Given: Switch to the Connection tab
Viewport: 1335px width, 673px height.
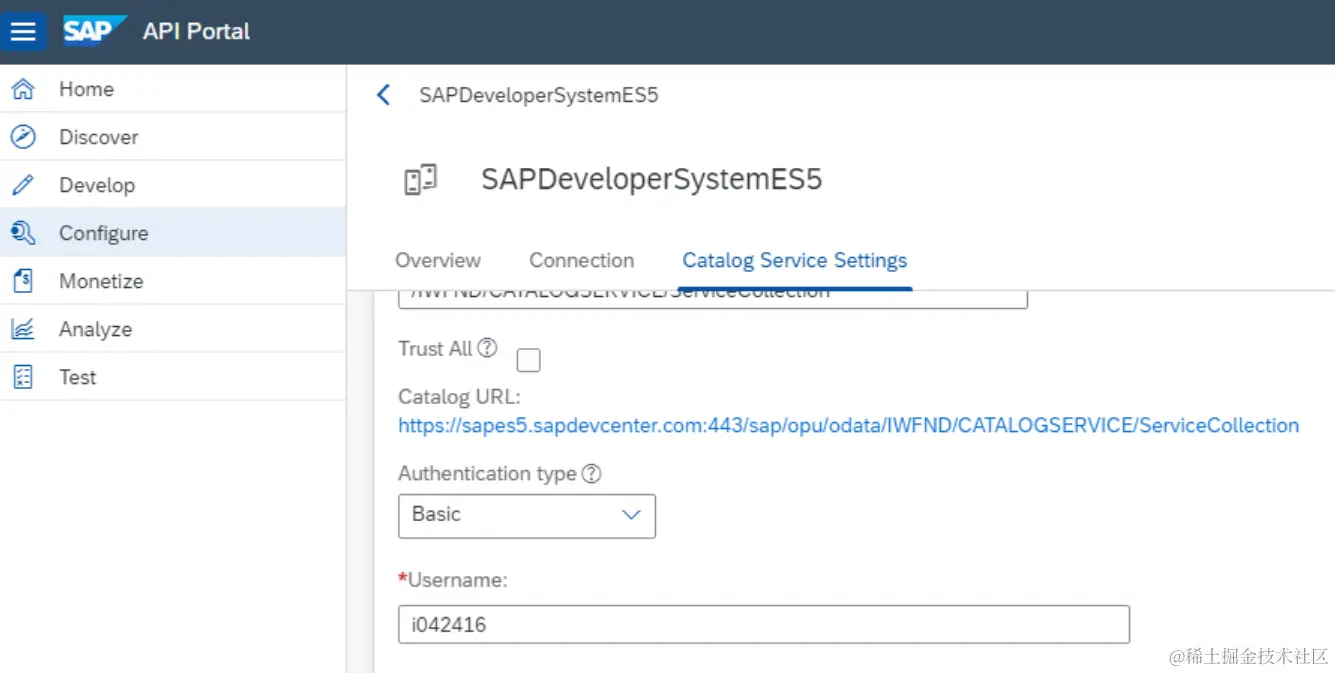Looking at the screenshot, I should click(x=581, y=260).
